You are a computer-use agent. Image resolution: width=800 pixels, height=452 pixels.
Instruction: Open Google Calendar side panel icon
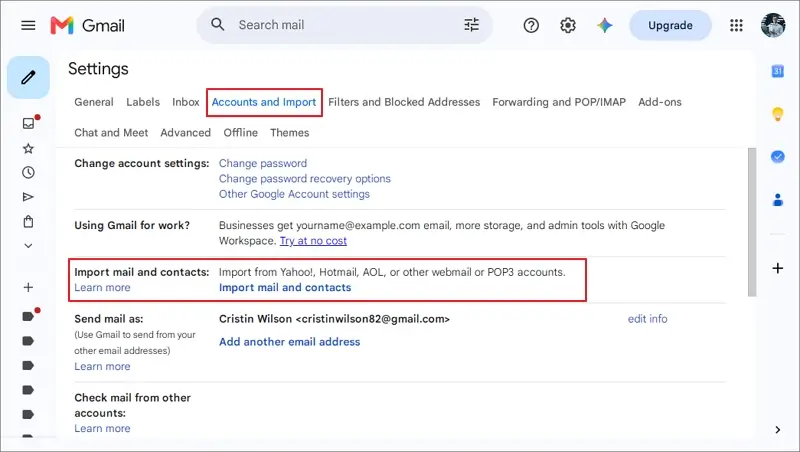(x=778, y=71)
